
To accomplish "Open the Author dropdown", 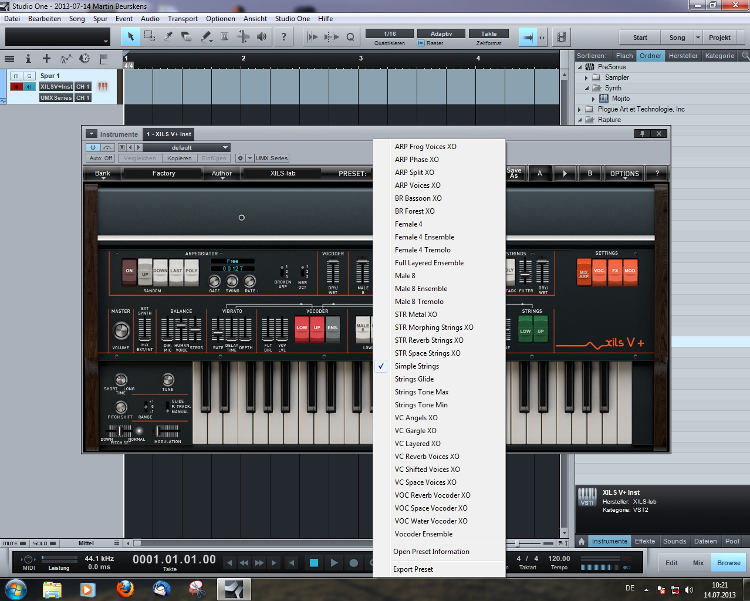I will coord(222,174).
